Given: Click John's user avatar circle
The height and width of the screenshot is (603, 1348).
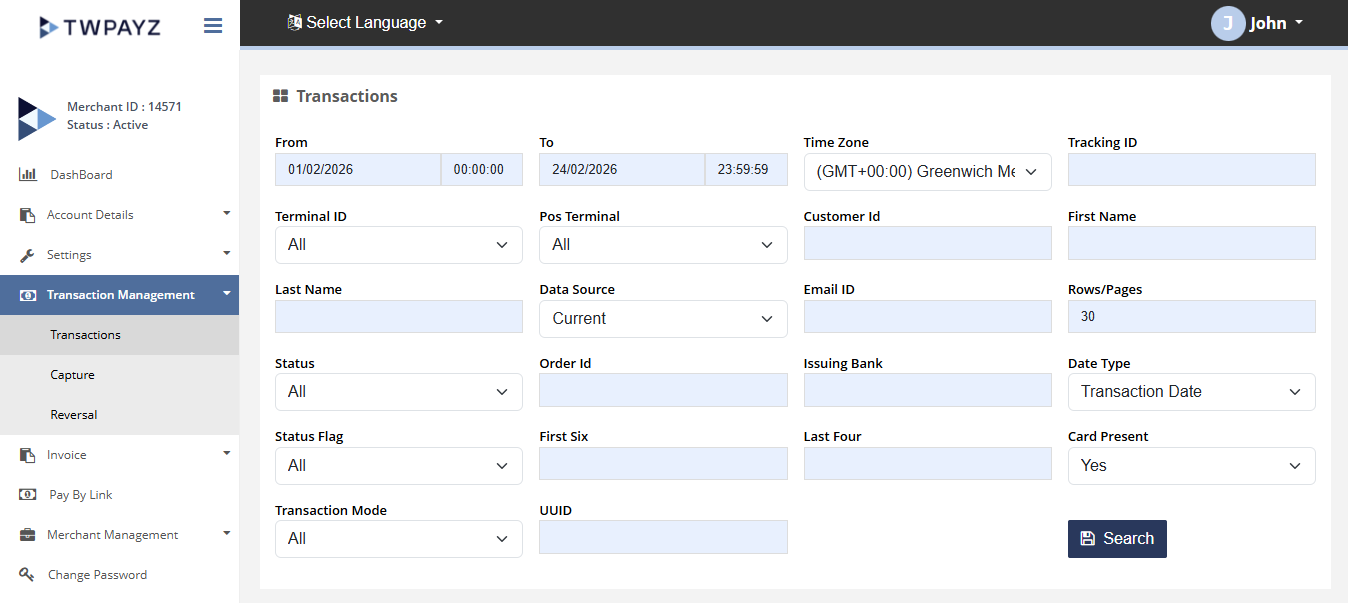Looking at the screenshot, I should tap(1227, 23).
